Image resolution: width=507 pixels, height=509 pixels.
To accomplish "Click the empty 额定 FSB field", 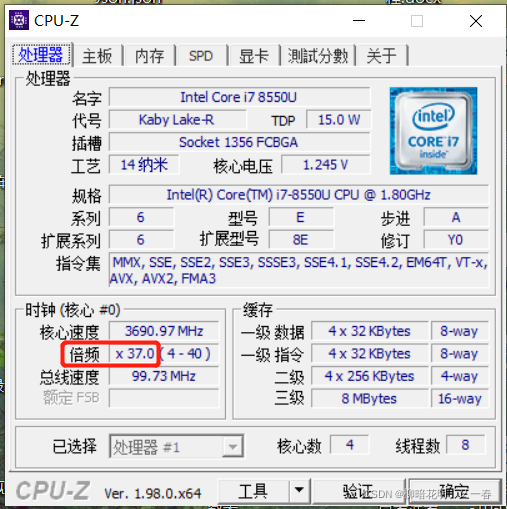I will 164,398.
